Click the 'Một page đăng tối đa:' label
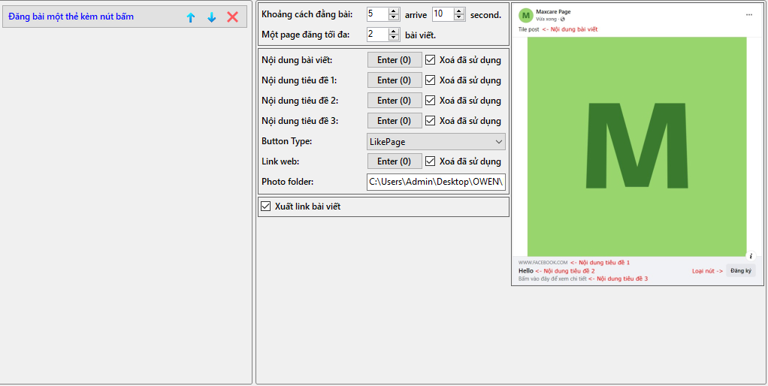 [x=306, y=35]
